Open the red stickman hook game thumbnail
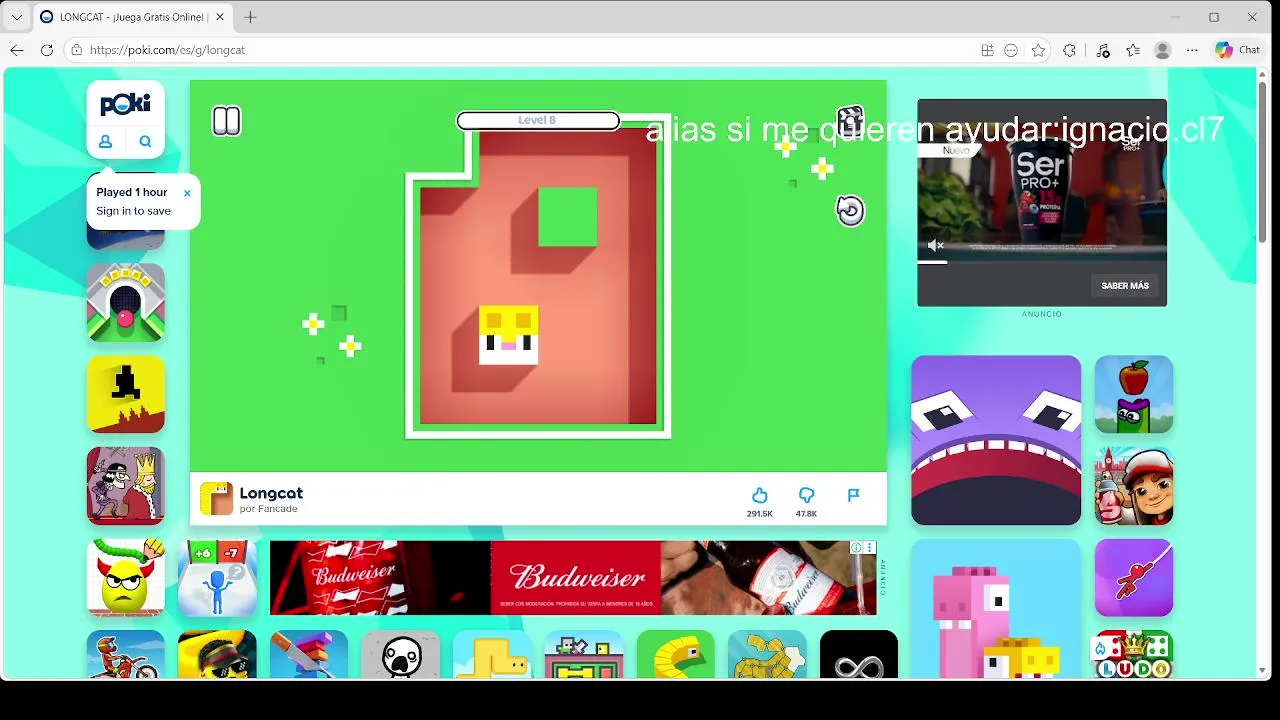The image size is (1280, 720). pos(1134,578)
